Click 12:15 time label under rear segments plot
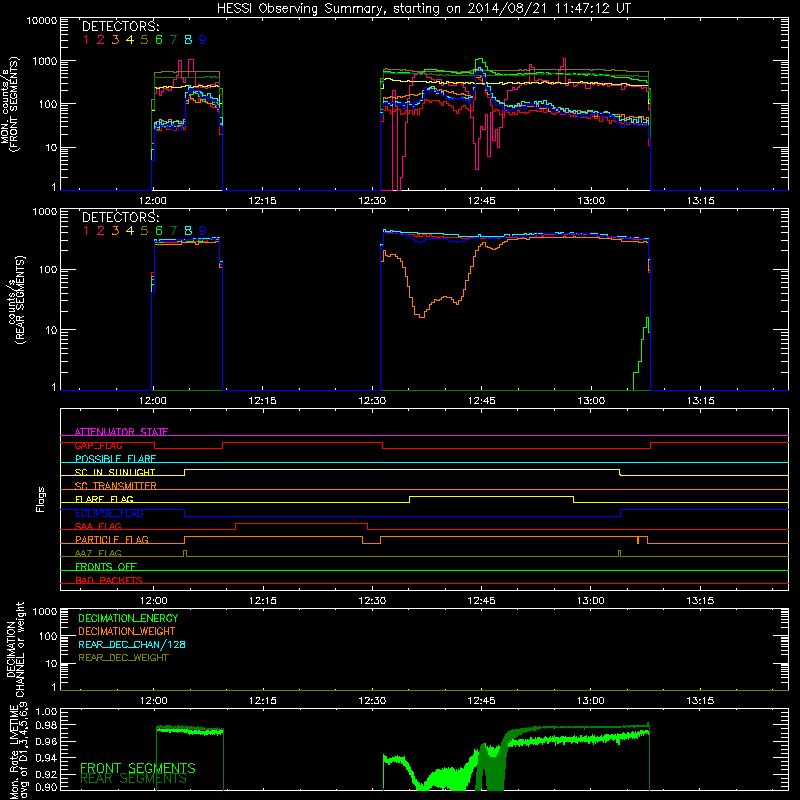This screenshot has width=800, height=800. click(x=262, y=401)
